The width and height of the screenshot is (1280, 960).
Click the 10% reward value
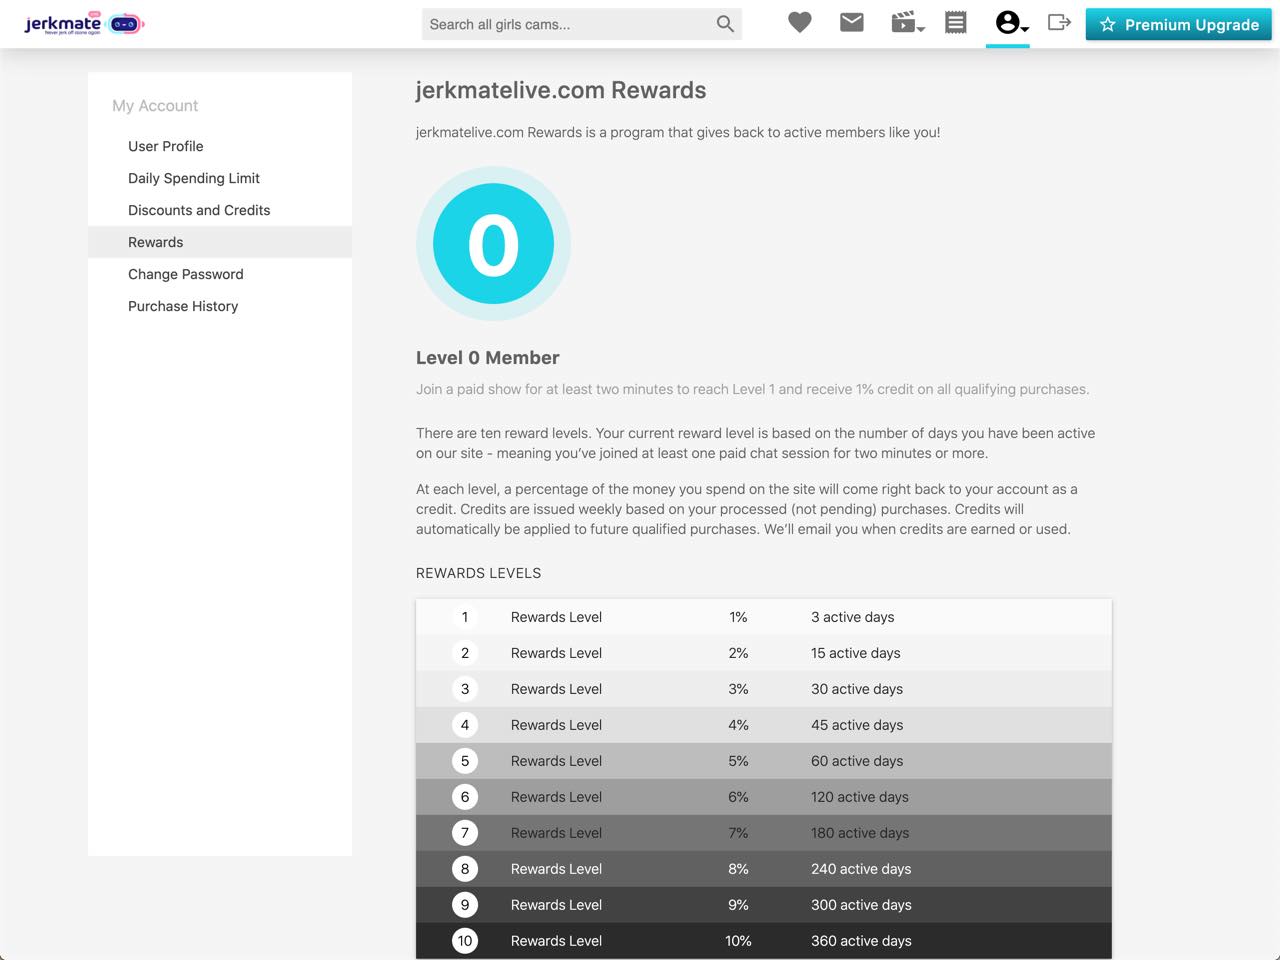(738, 941)
